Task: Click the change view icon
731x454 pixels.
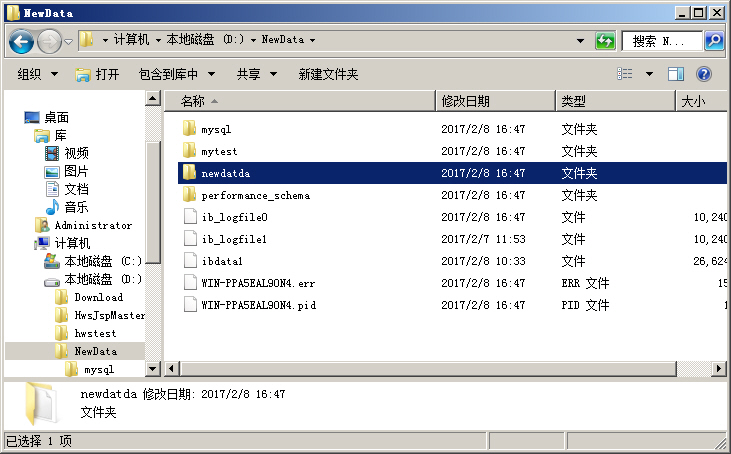Action: tap(625, 74)
